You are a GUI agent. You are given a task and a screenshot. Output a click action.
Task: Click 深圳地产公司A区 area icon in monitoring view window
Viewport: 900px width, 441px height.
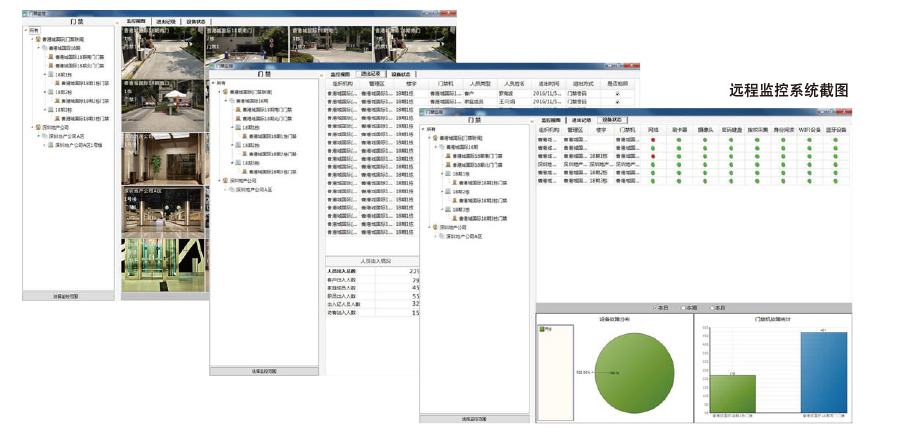pos(44,136)
